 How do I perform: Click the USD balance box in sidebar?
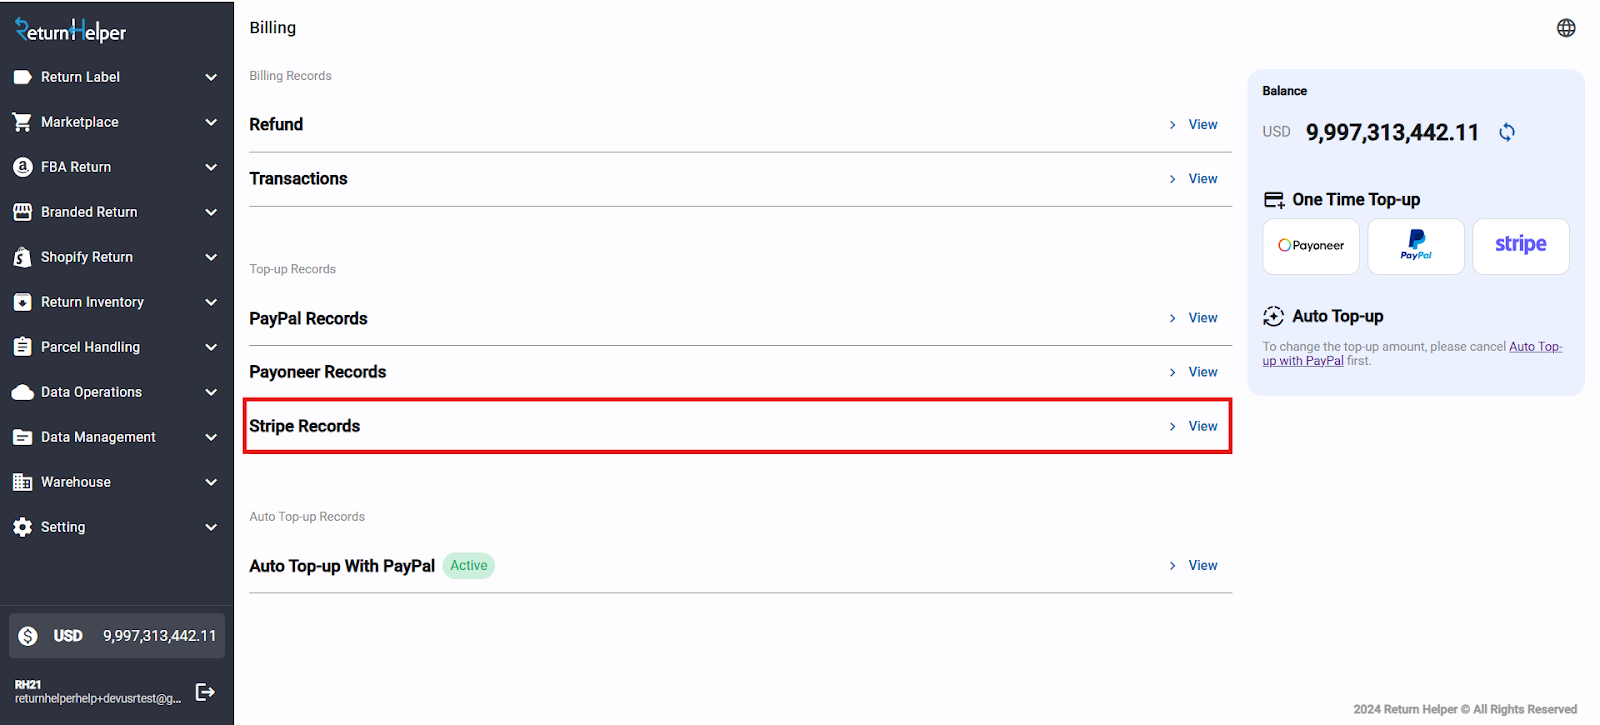pyautogui.click(x=117, y=636)
